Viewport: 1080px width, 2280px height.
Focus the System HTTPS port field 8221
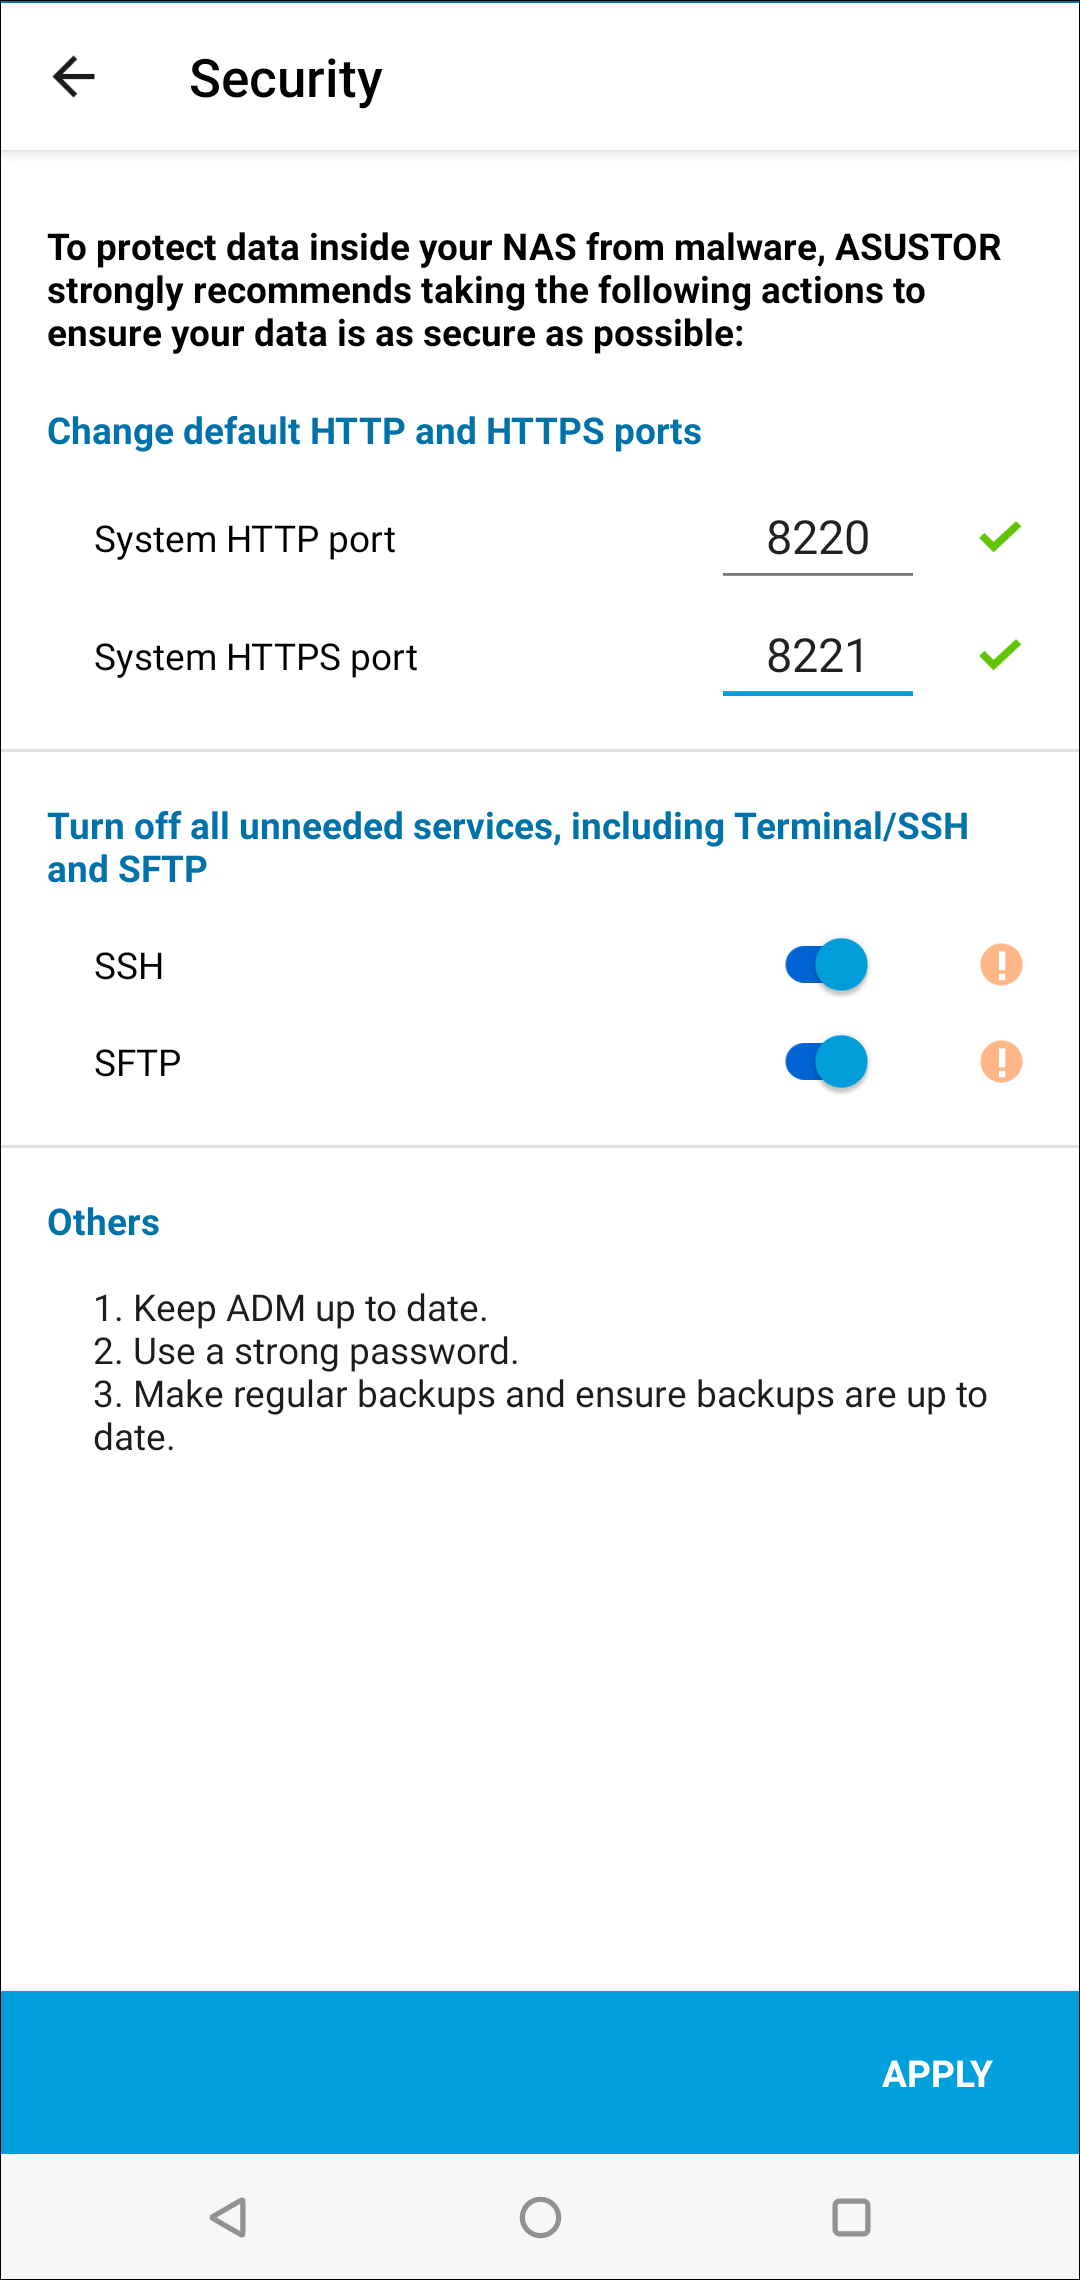coord(818,658)
